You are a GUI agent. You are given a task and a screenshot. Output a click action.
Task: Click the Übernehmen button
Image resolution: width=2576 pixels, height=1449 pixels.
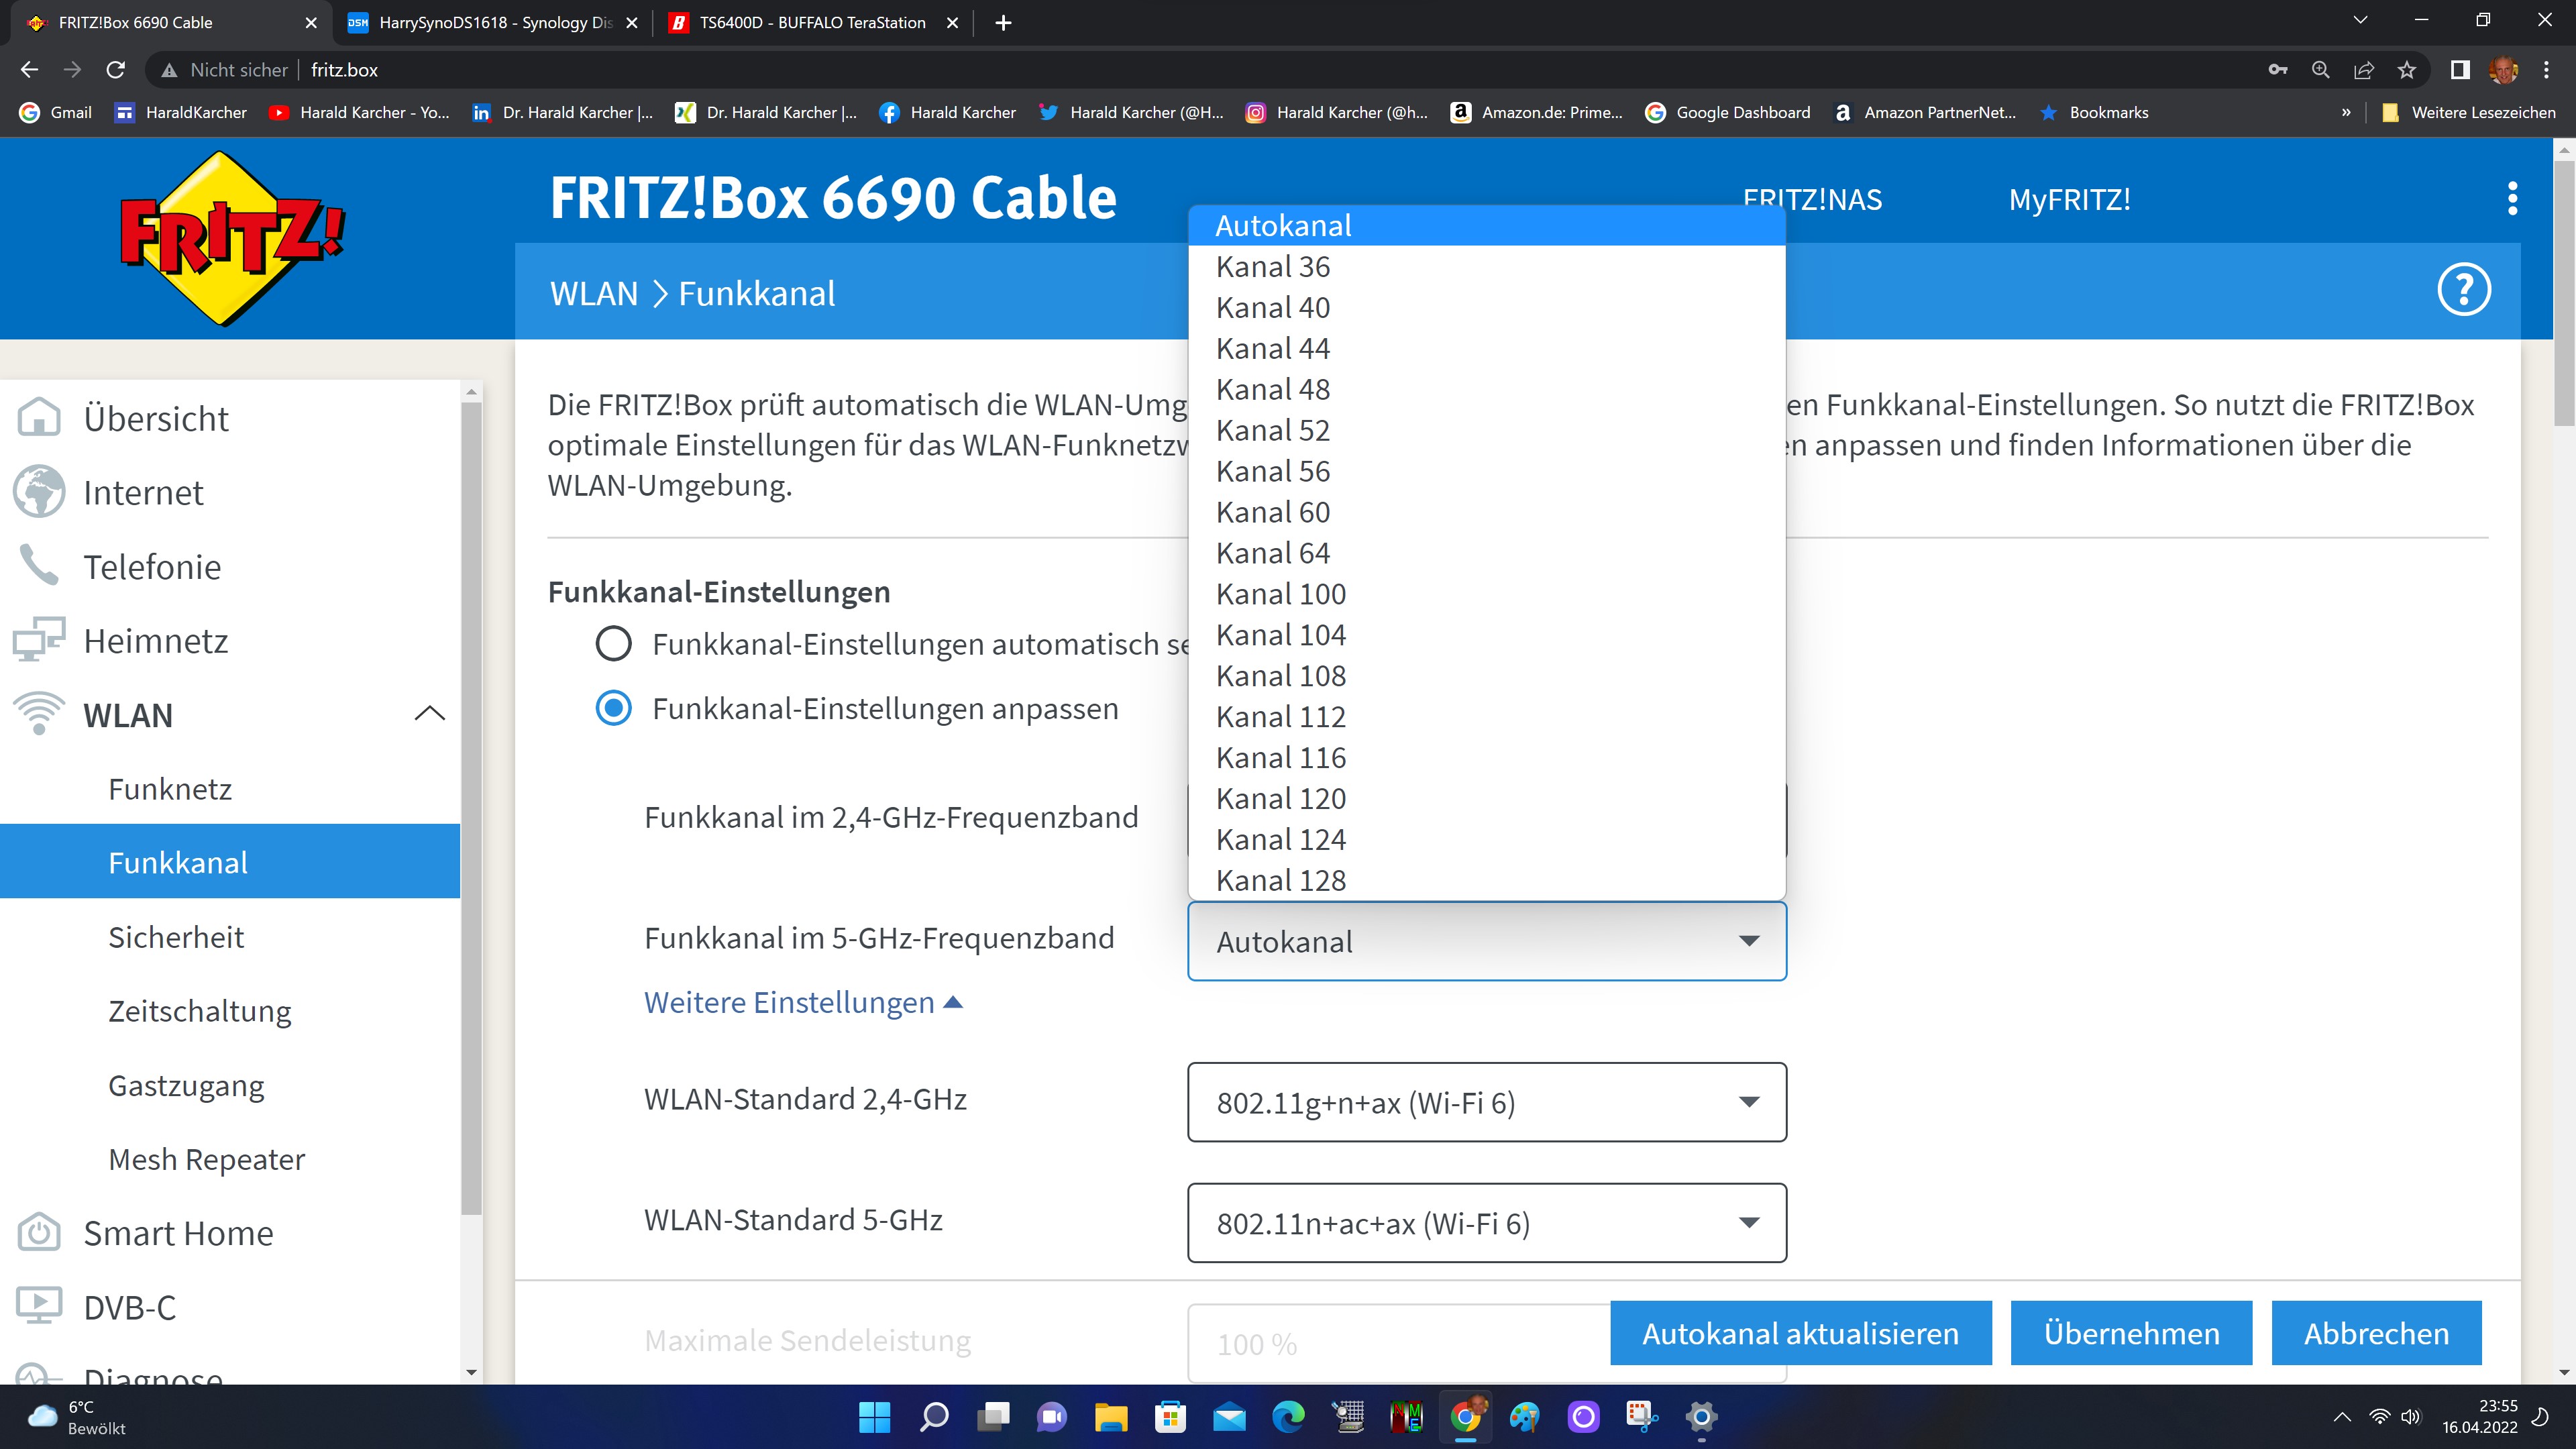tap(2131, 1333)
